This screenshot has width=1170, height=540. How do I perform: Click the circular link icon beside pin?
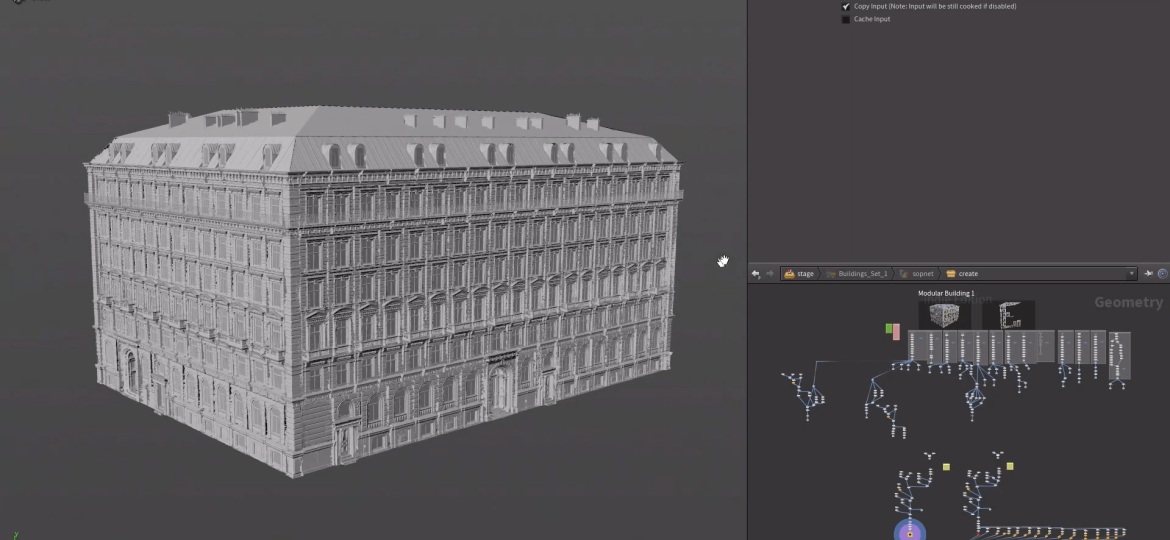pos(1161,274)
